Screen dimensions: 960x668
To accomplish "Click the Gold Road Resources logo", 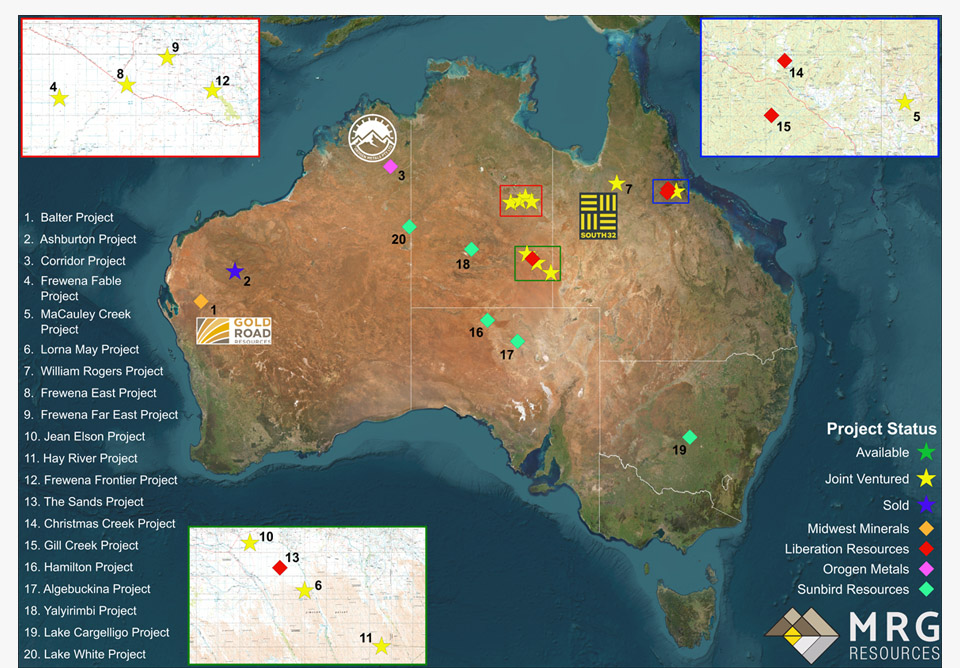I will point(234,331).
